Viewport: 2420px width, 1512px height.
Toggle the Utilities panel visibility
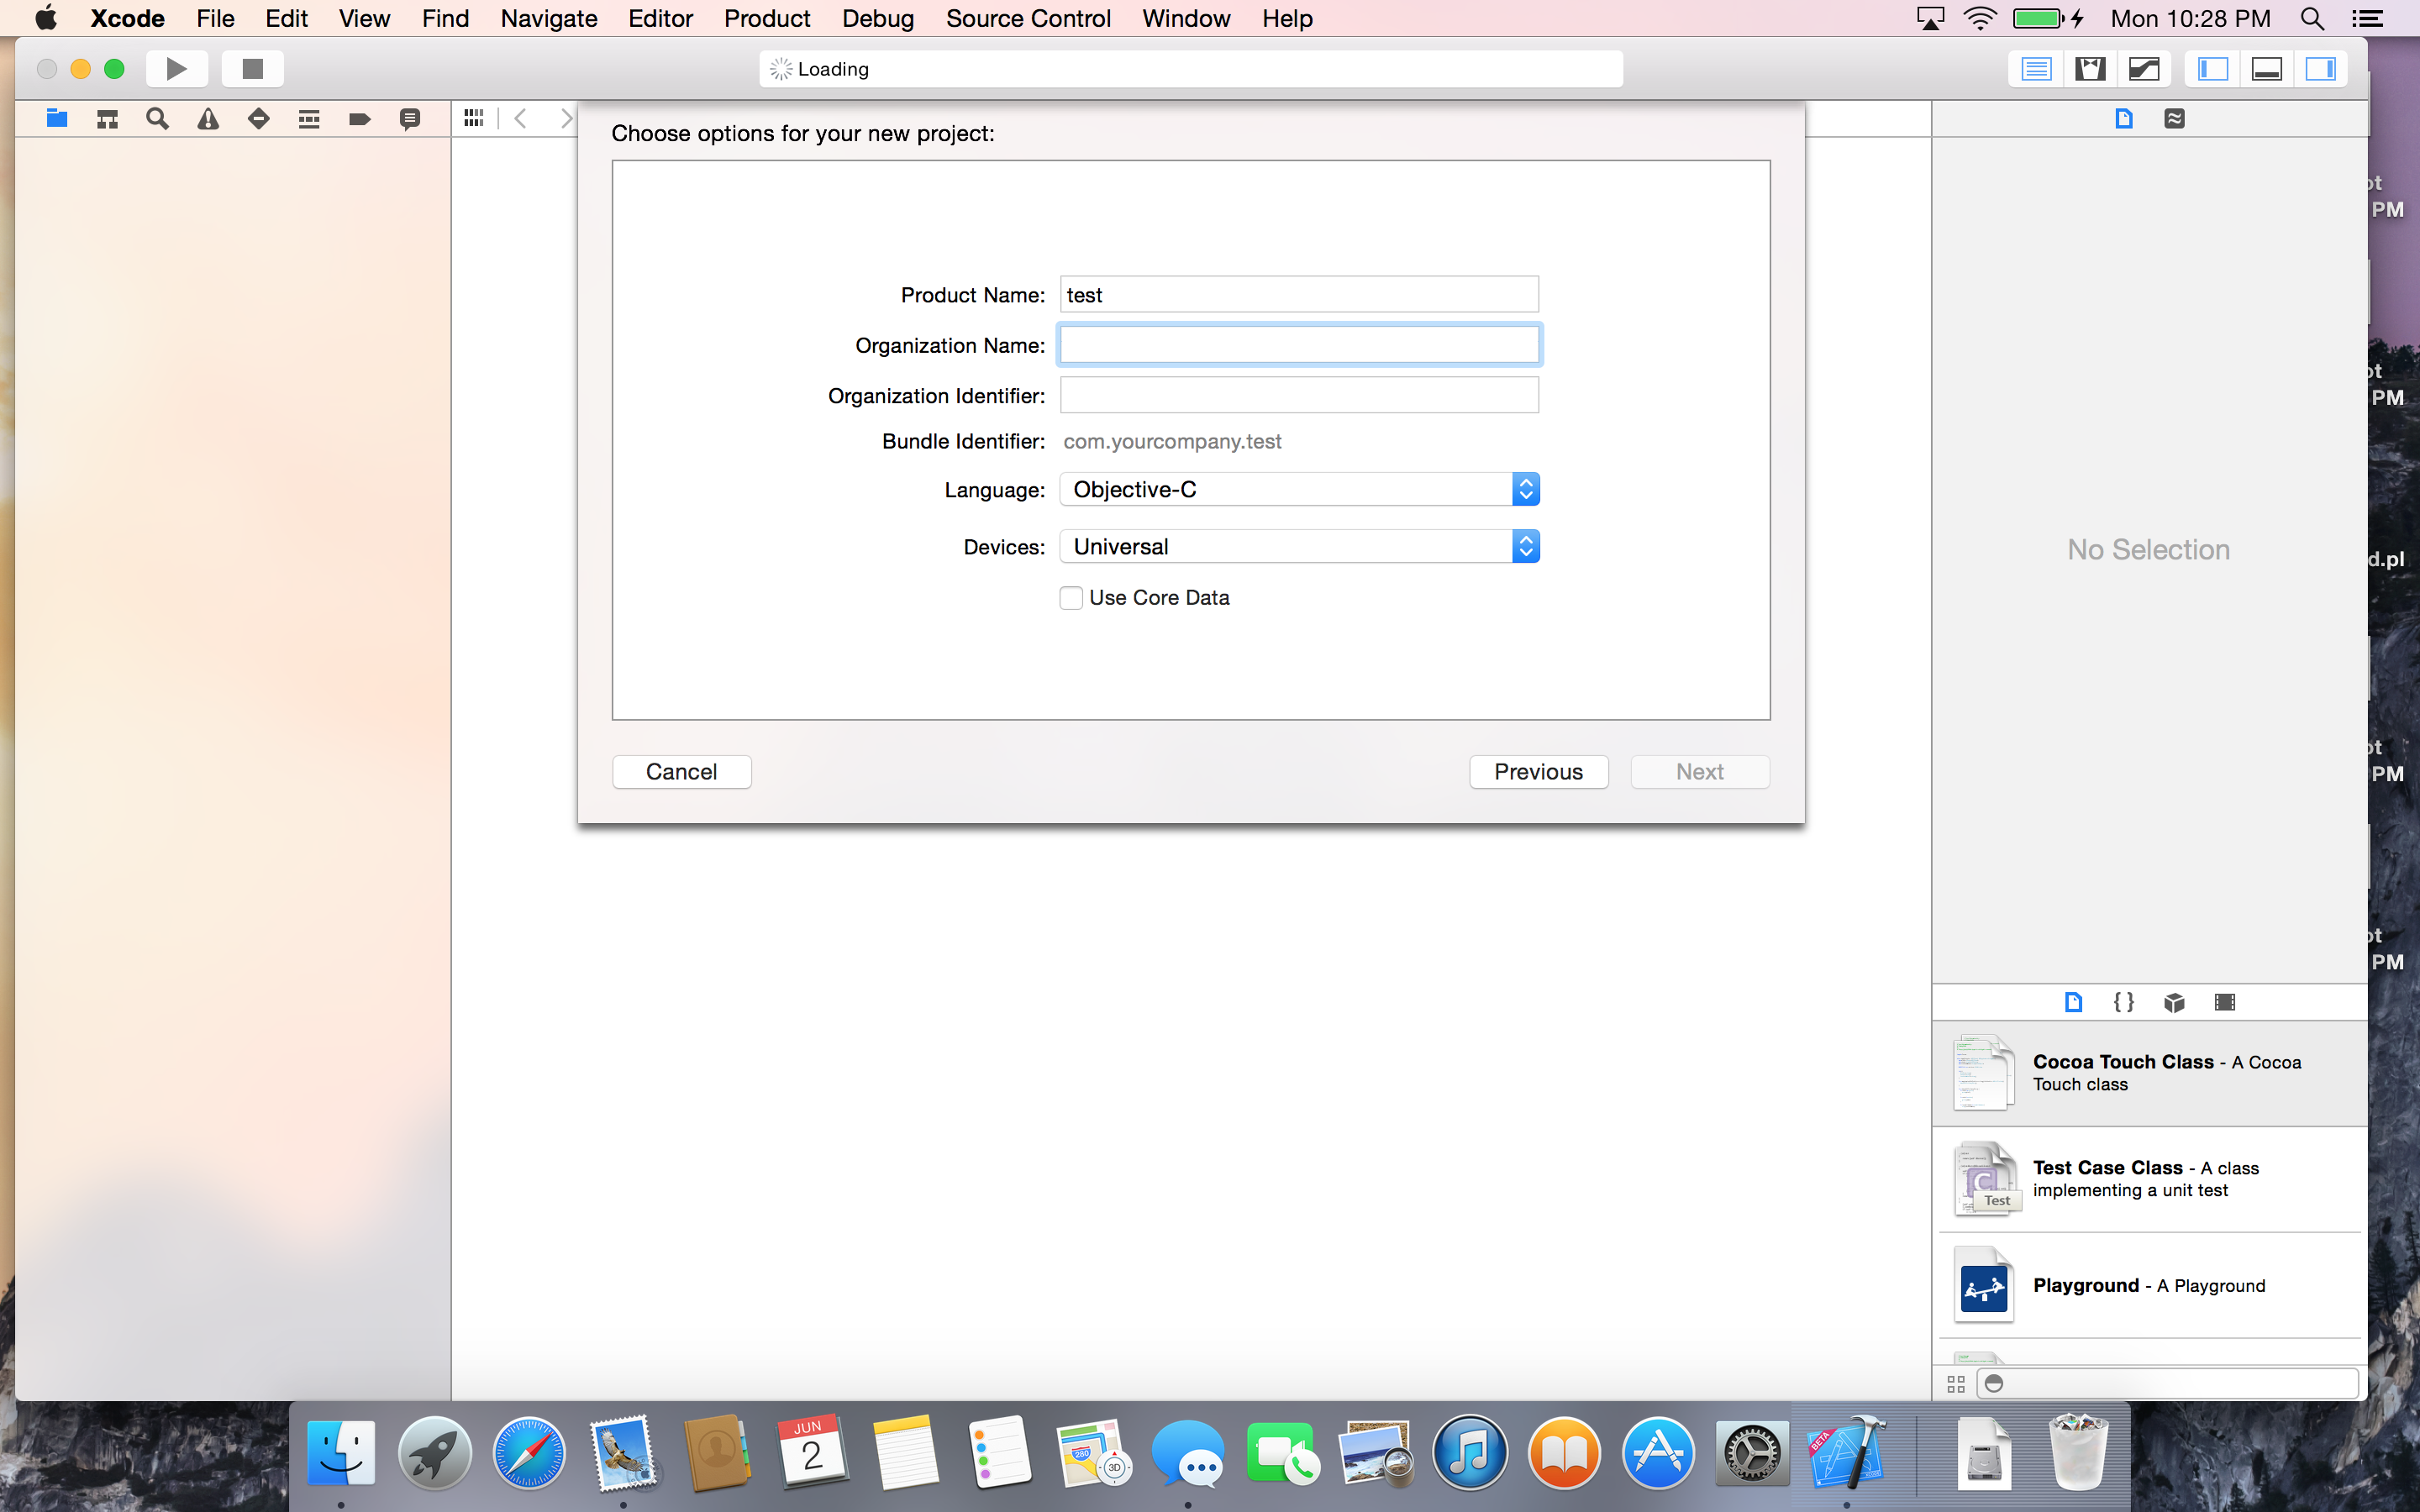click(x=2320, y=68)
